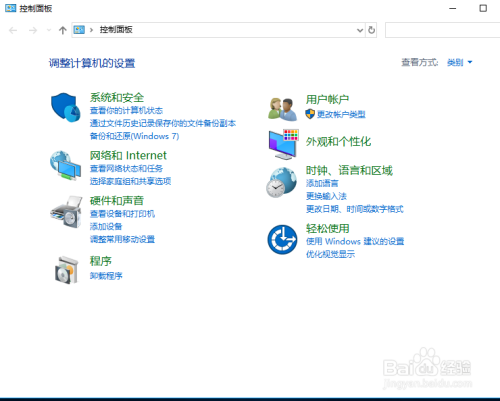Click 添加语言 link

click(x=322, y=183)
